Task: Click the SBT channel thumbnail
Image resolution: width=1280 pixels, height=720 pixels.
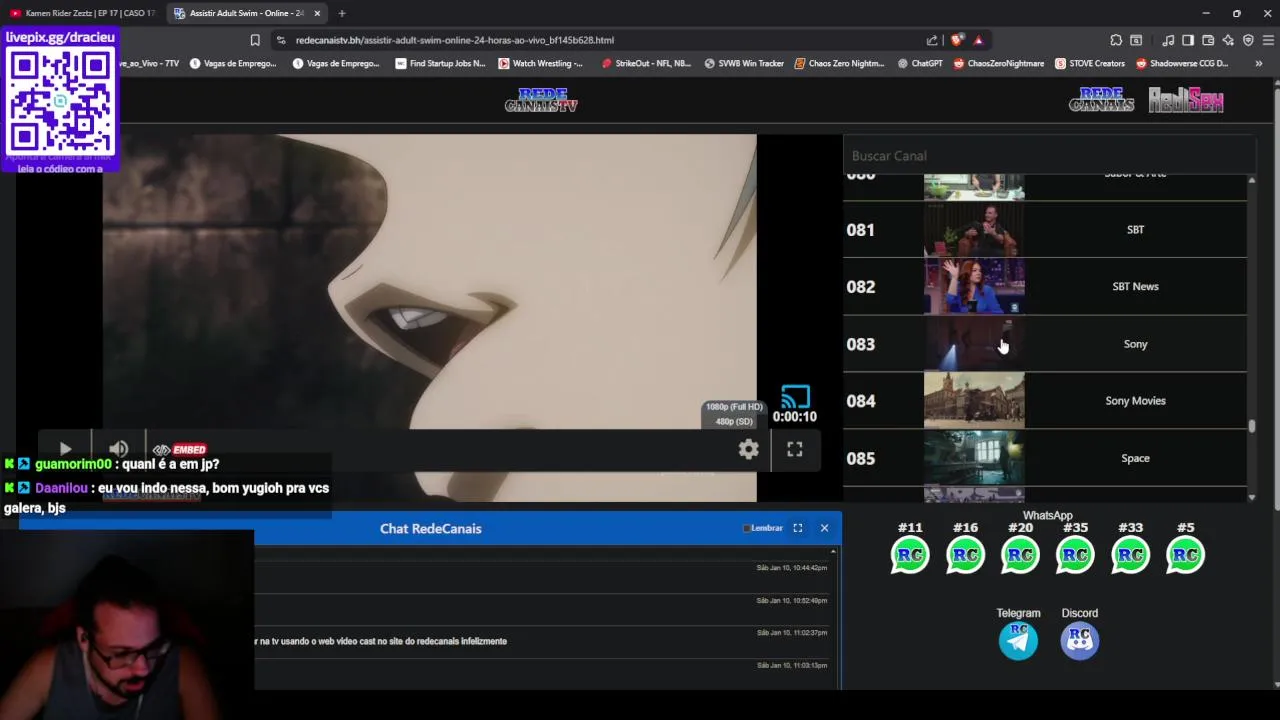Action: (974, 230)
